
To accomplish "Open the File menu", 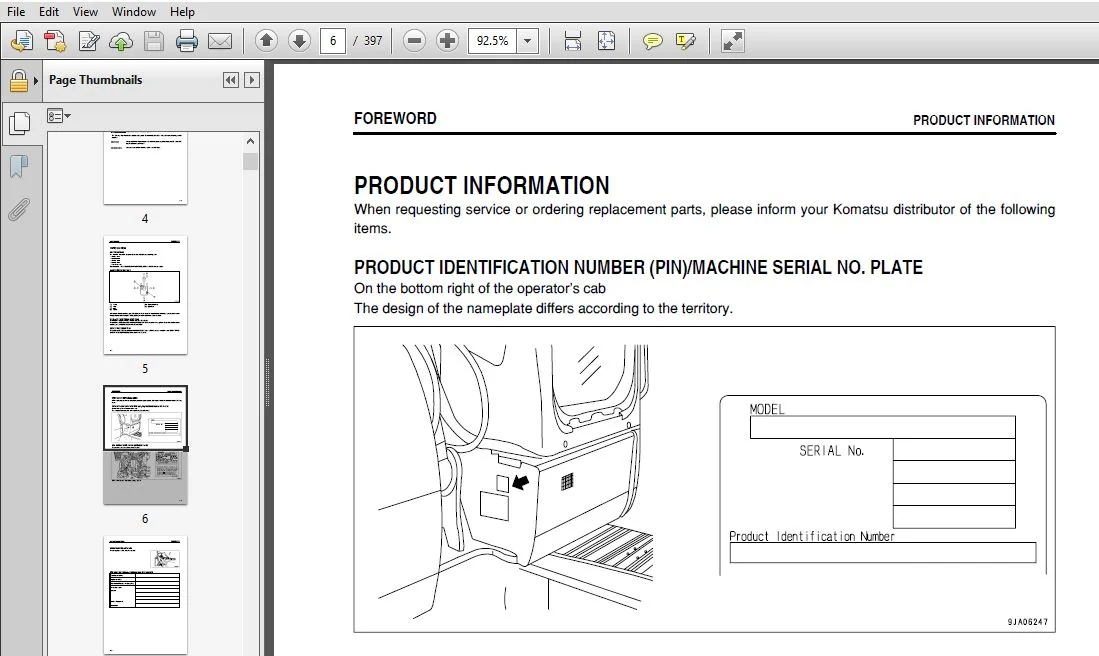I will [x=16, y=12].
